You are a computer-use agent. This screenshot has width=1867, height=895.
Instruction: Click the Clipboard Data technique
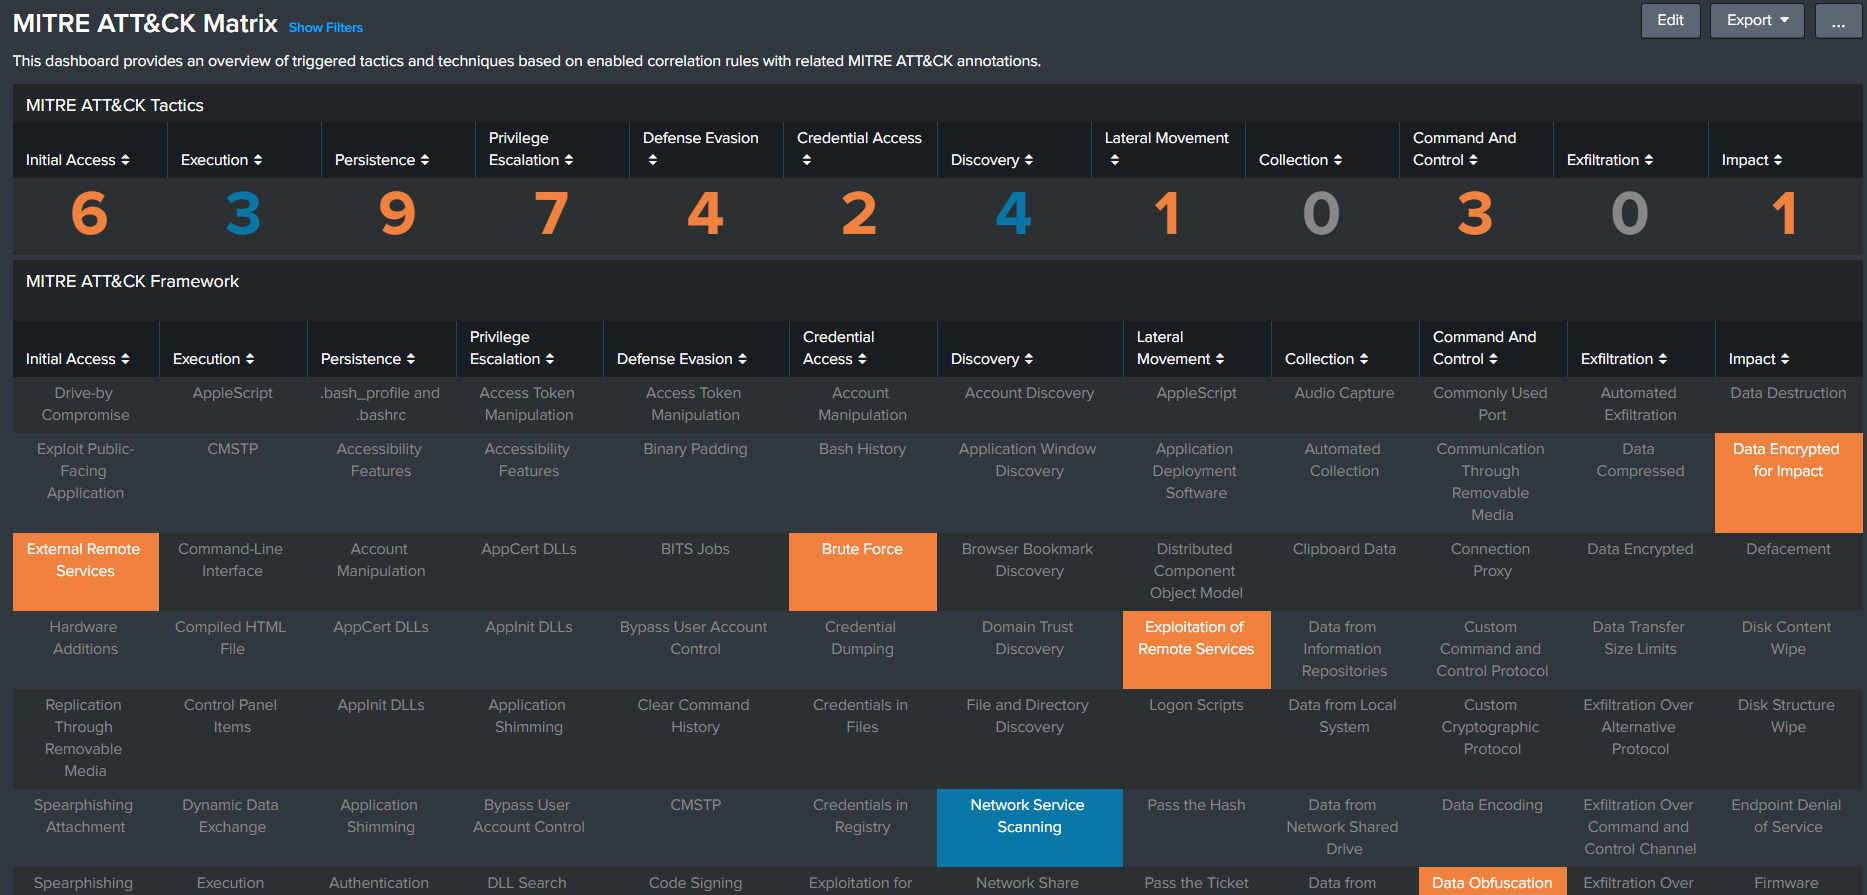point(1344,549)
